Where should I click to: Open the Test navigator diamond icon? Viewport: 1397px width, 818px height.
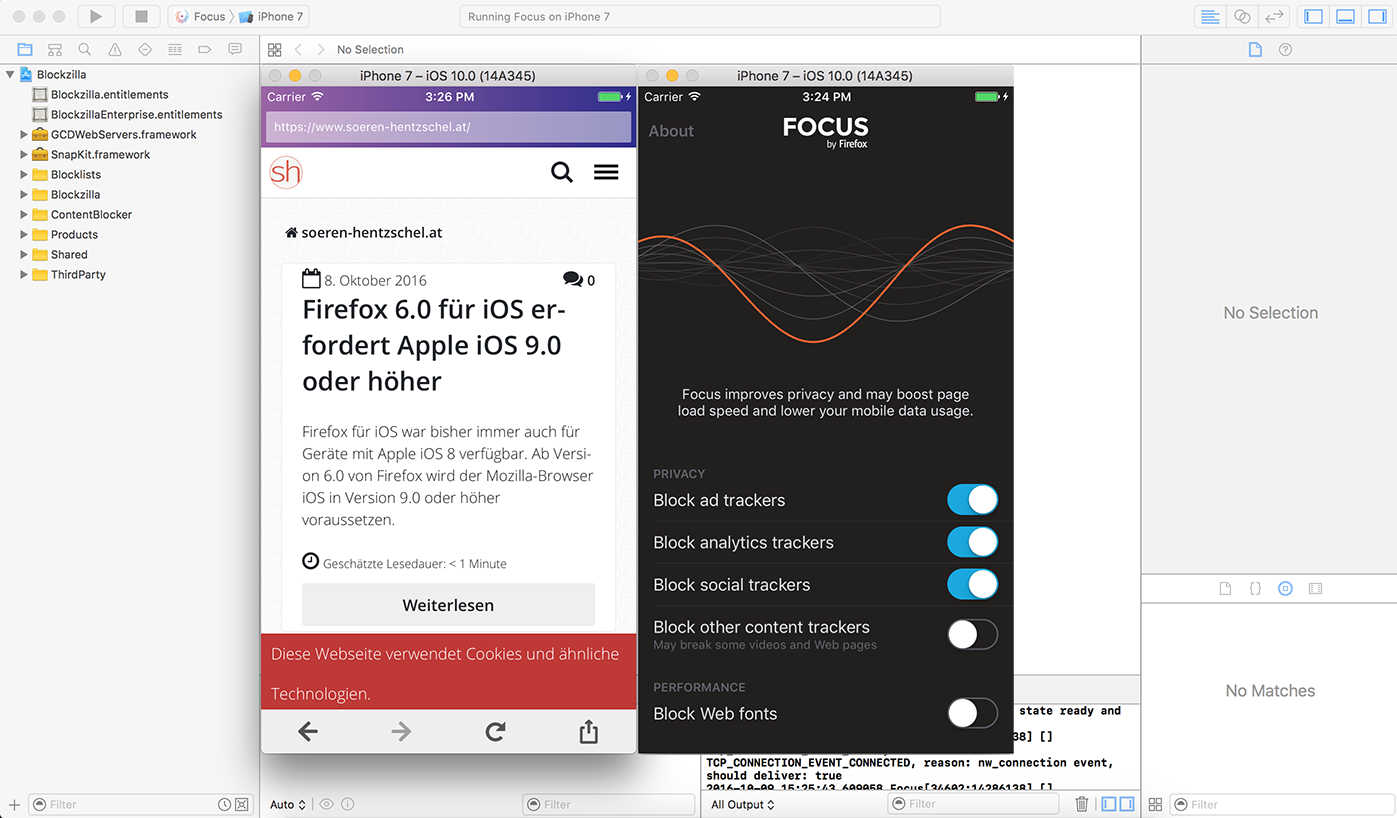tap(145, 49)
